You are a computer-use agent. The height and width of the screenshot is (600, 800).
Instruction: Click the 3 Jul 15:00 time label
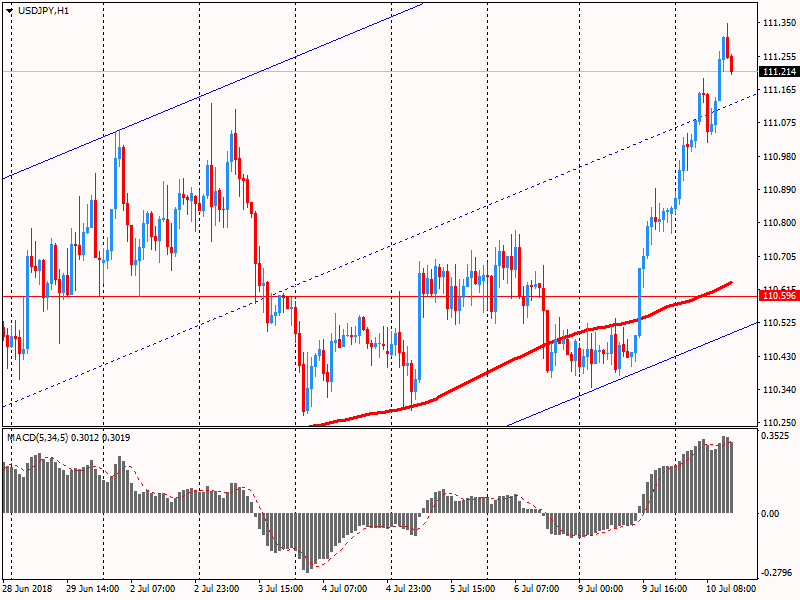tap(281, 589)
